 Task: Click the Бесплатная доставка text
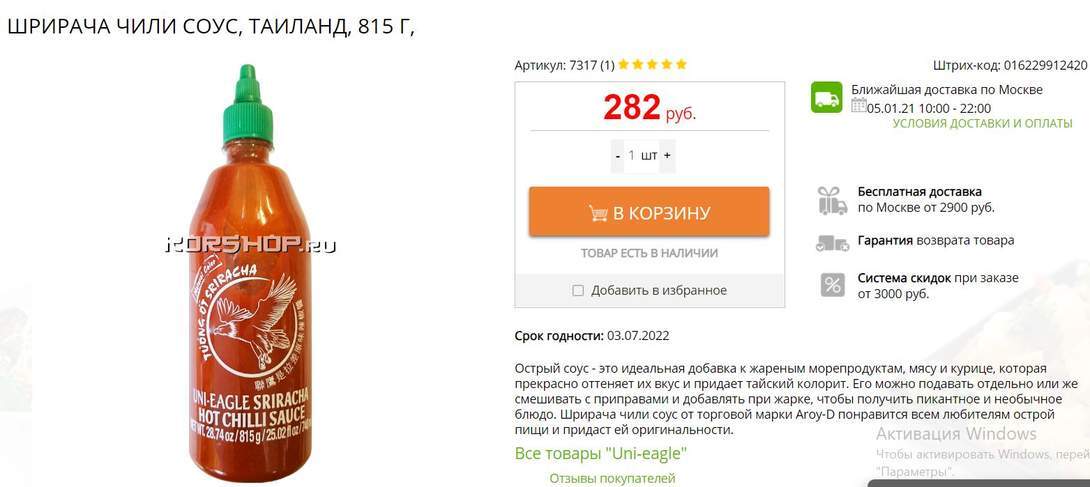(919, 192)
